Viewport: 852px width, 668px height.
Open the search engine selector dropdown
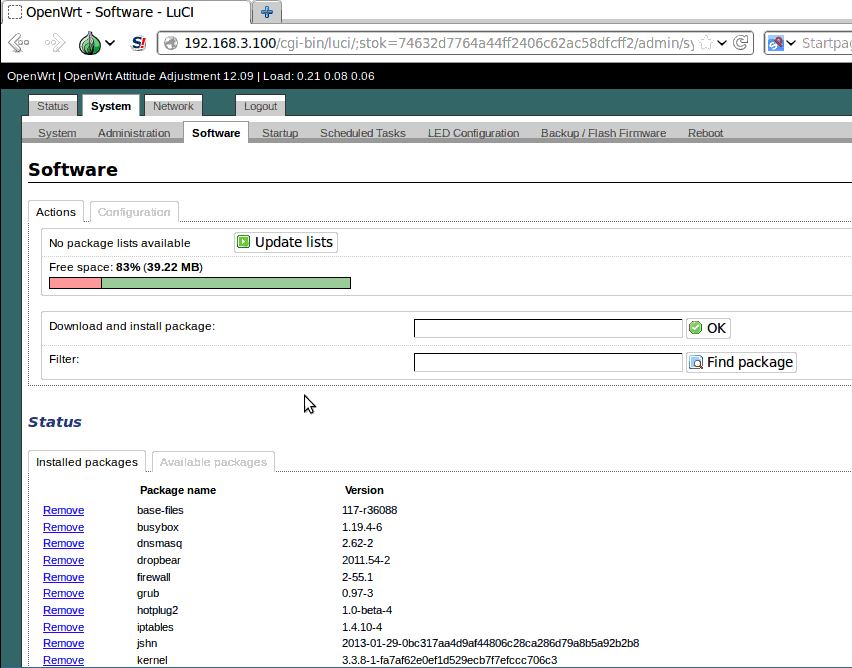pyautogui.click(x=793, y=43)
